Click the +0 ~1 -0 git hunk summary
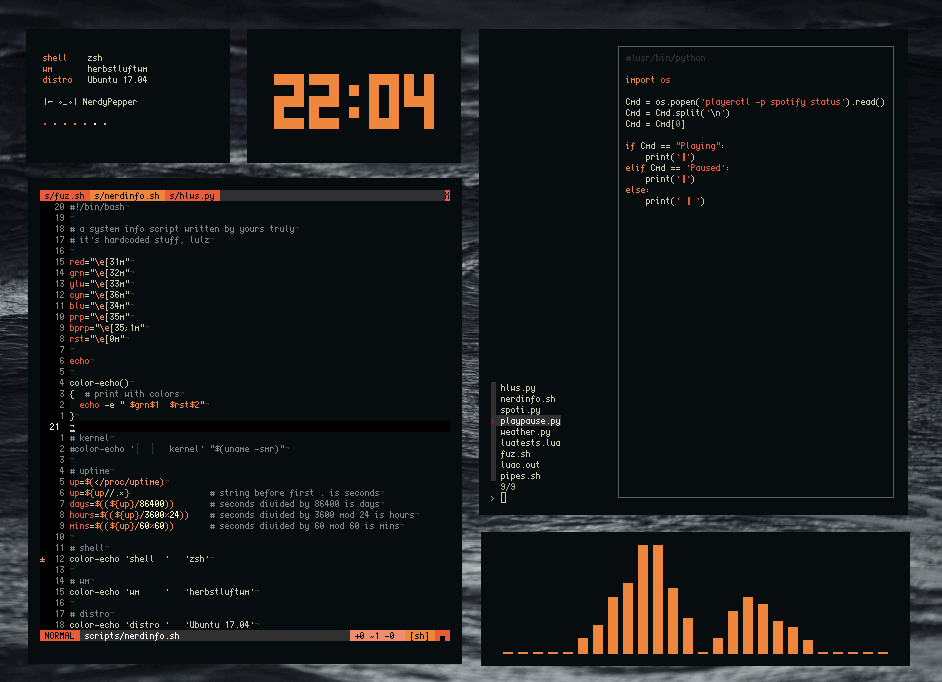 [x=375, y=636]
